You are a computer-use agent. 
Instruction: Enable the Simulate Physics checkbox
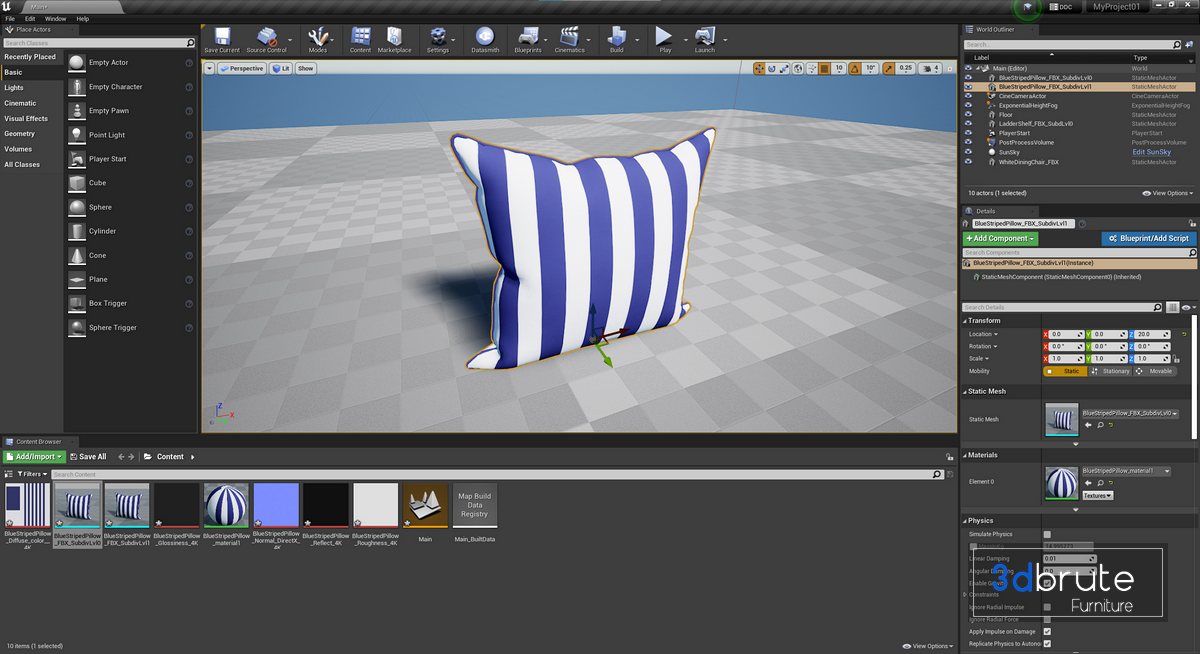point(1047,535)
